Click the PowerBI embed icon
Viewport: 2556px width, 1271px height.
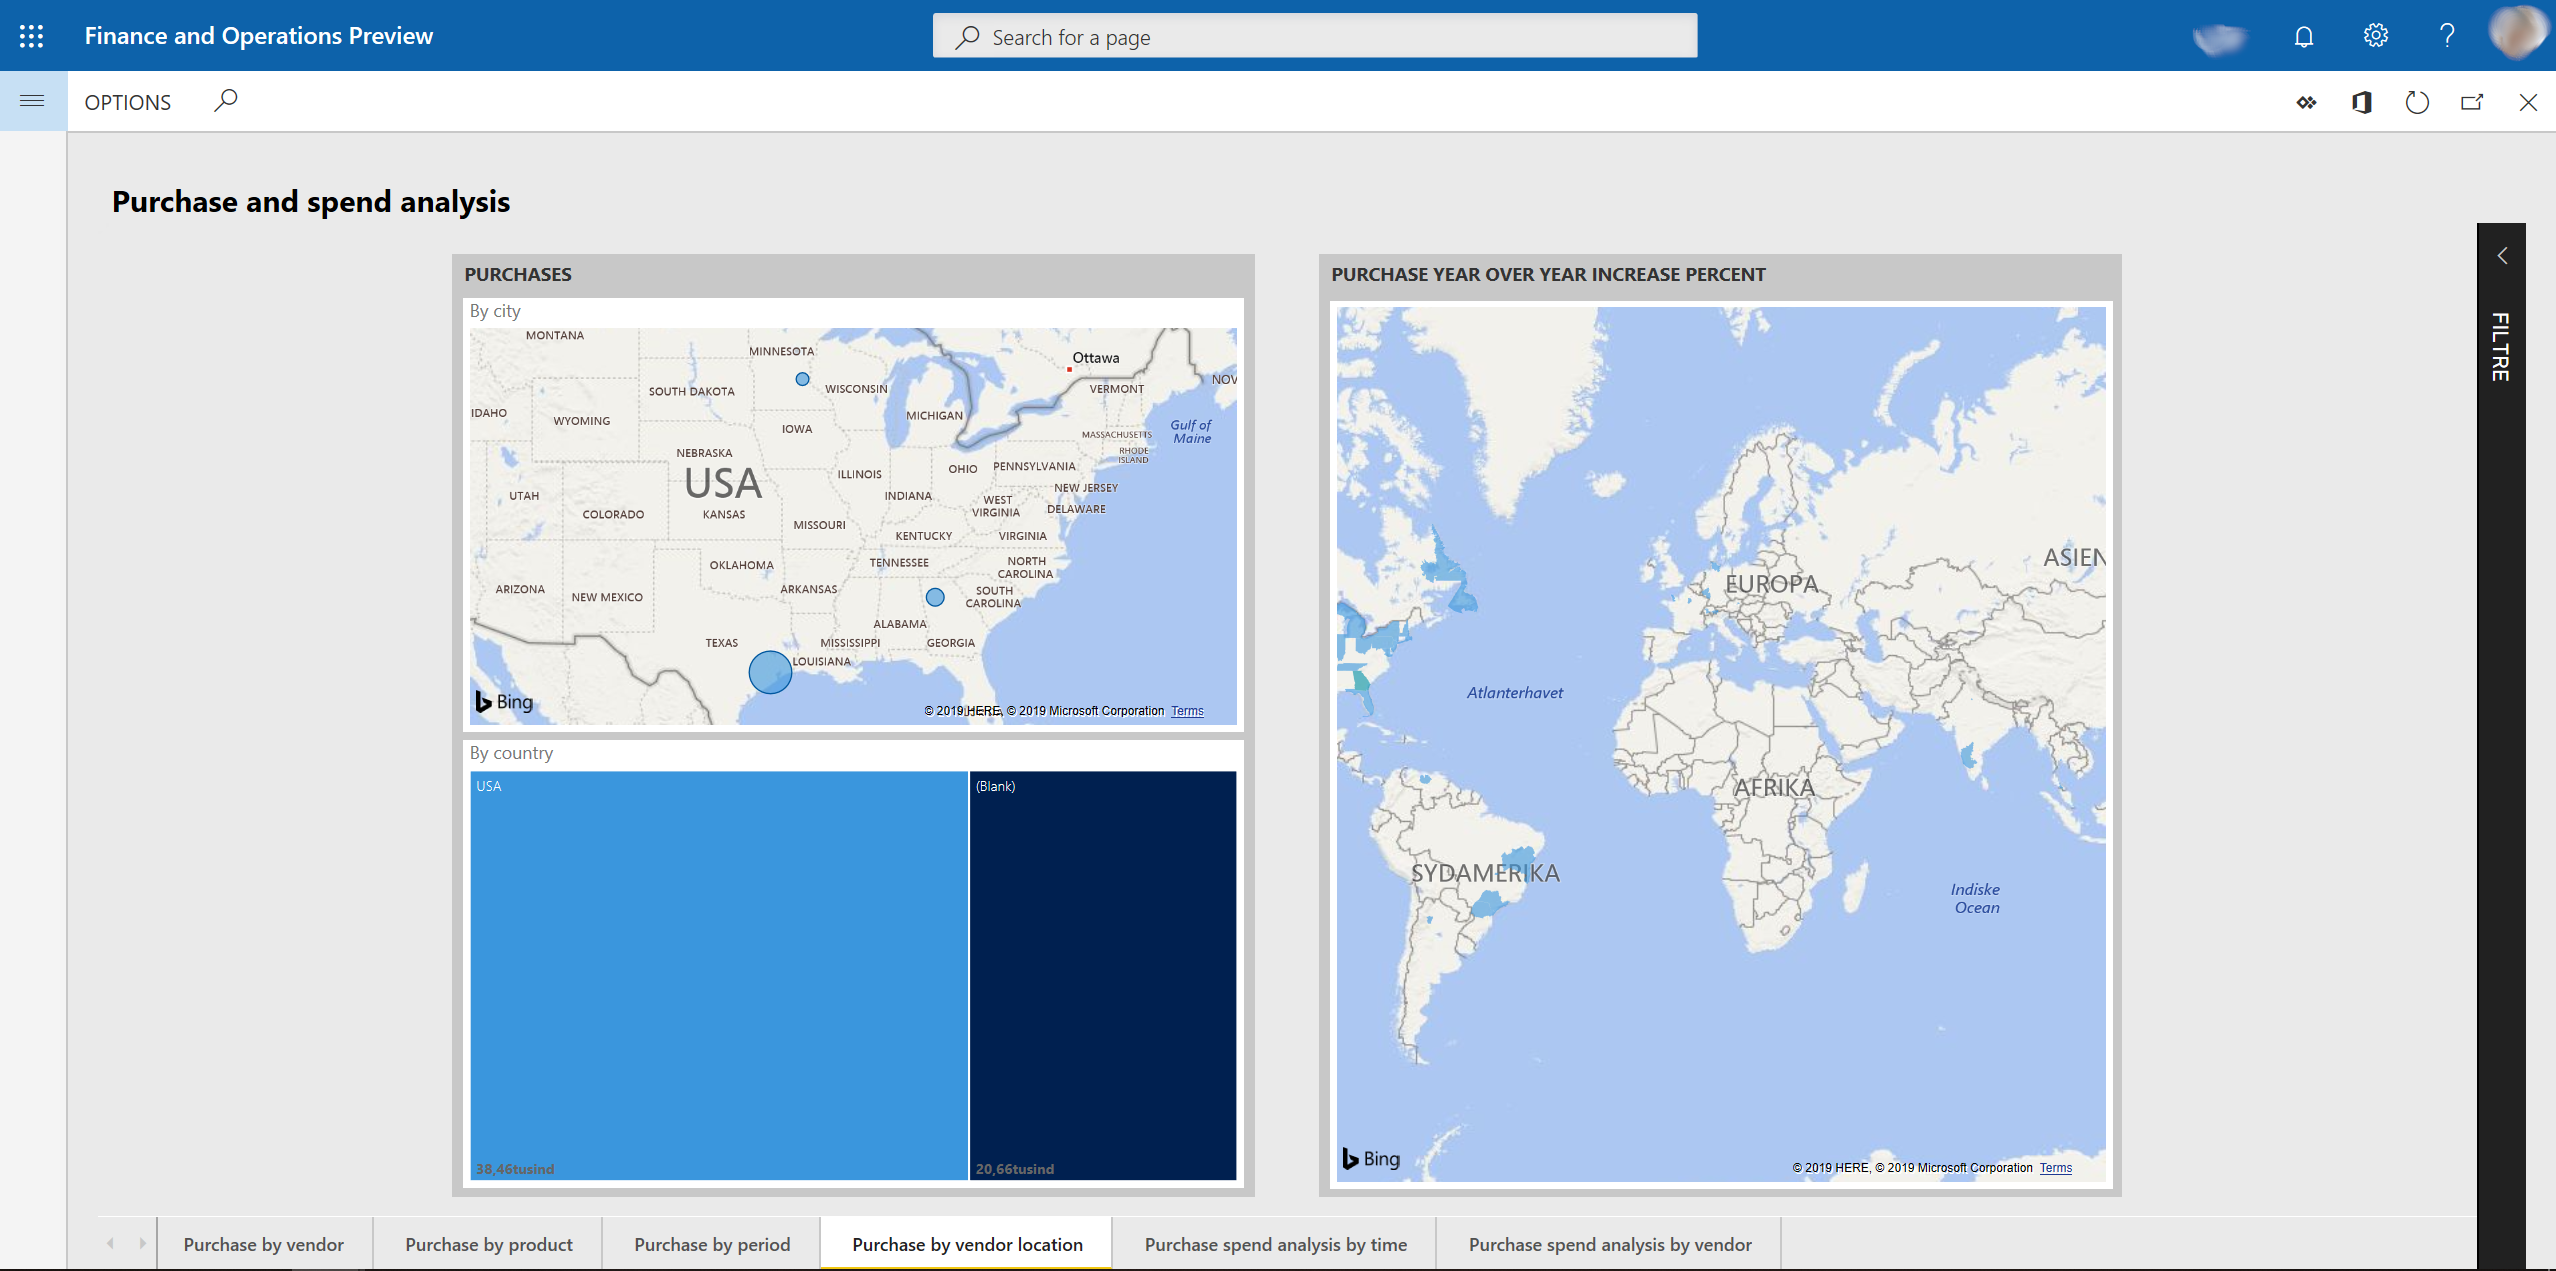tap(2303, 101)
